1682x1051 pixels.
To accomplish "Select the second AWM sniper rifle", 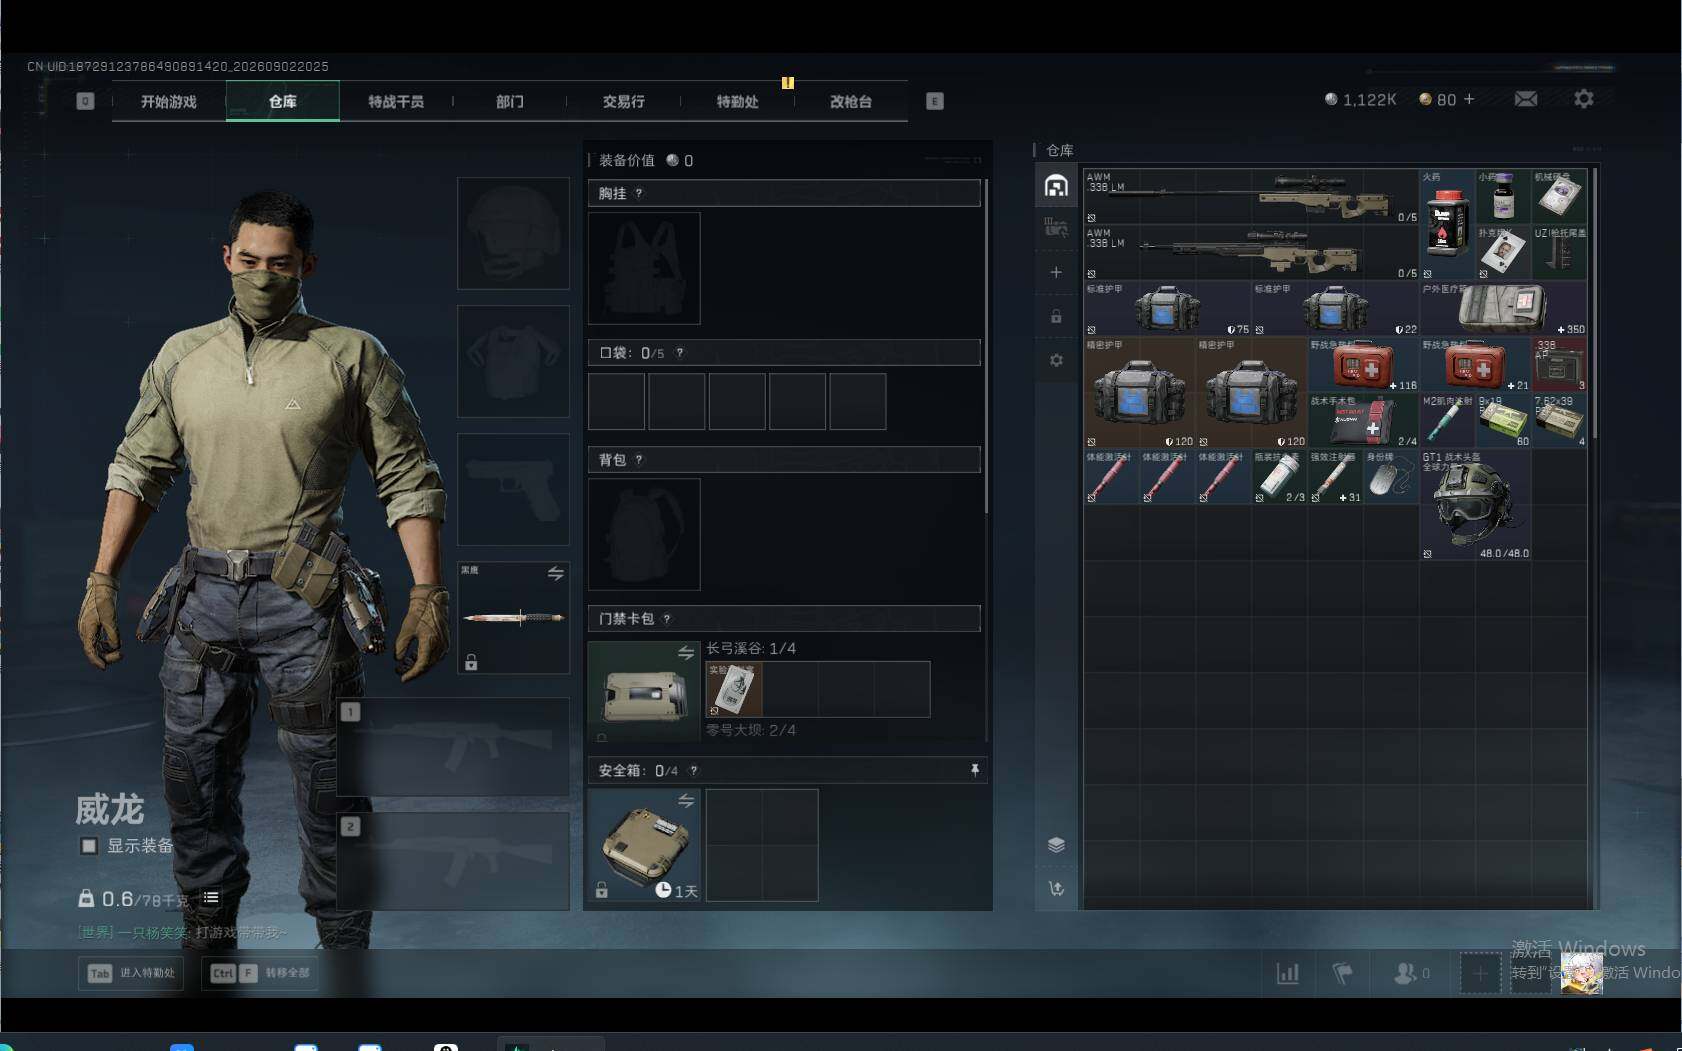I will click(1251, 252).
